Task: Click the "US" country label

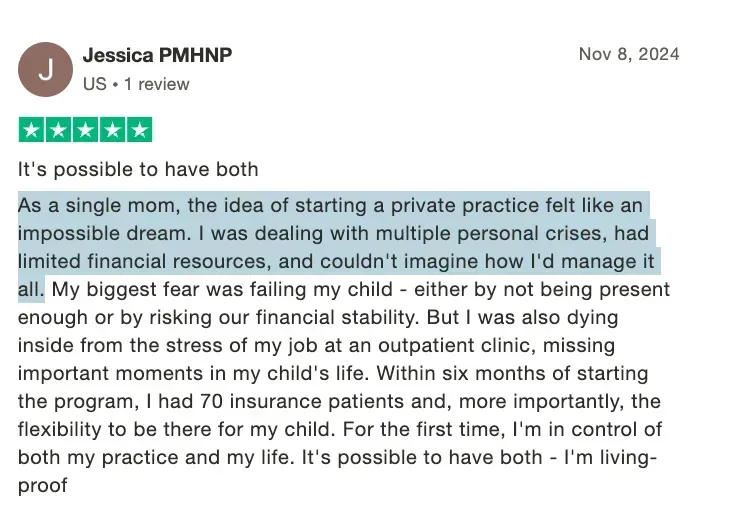Action: click(94, 84)
